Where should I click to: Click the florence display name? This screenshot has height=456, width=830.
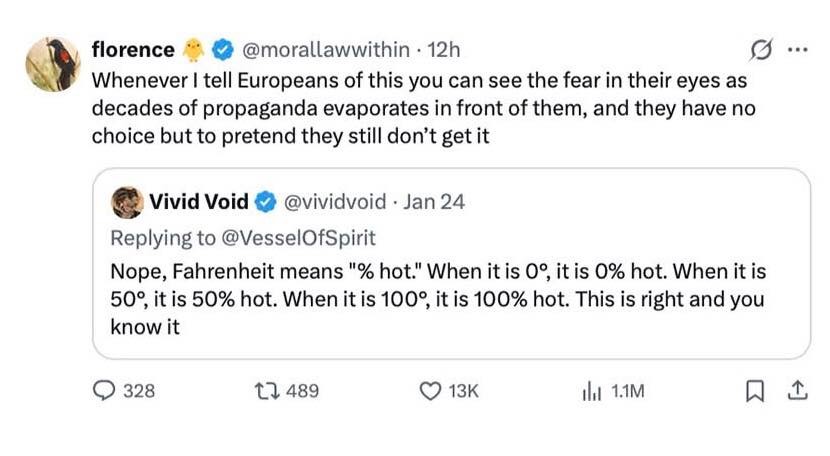(x=133, y=48)
